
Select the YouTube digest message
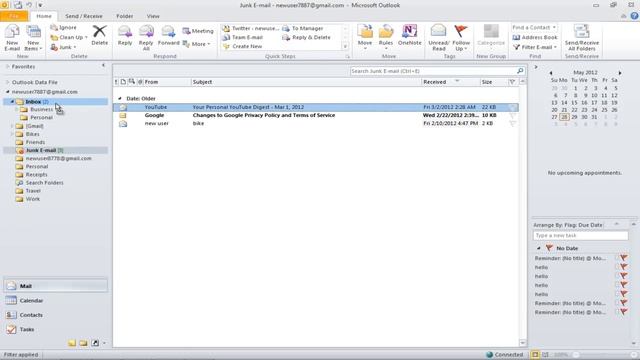316,107
